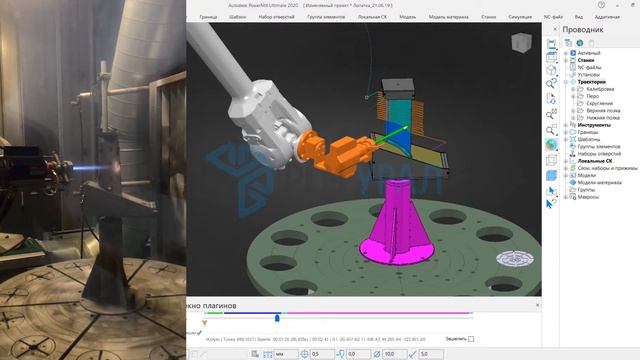The height and width of the screenshot is (360, 640).
Task: Expand the Локальные СК tree node
Action: pyautogui.click(x=566, y=161)
